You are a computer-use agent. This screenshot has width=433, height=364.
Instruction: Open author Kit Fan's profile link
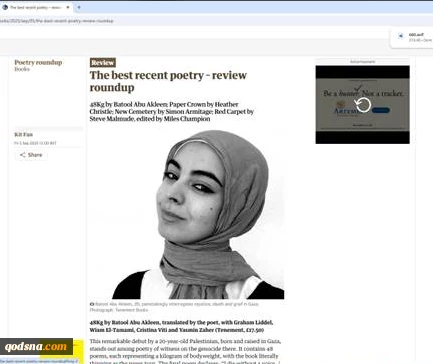click(23, 134)
